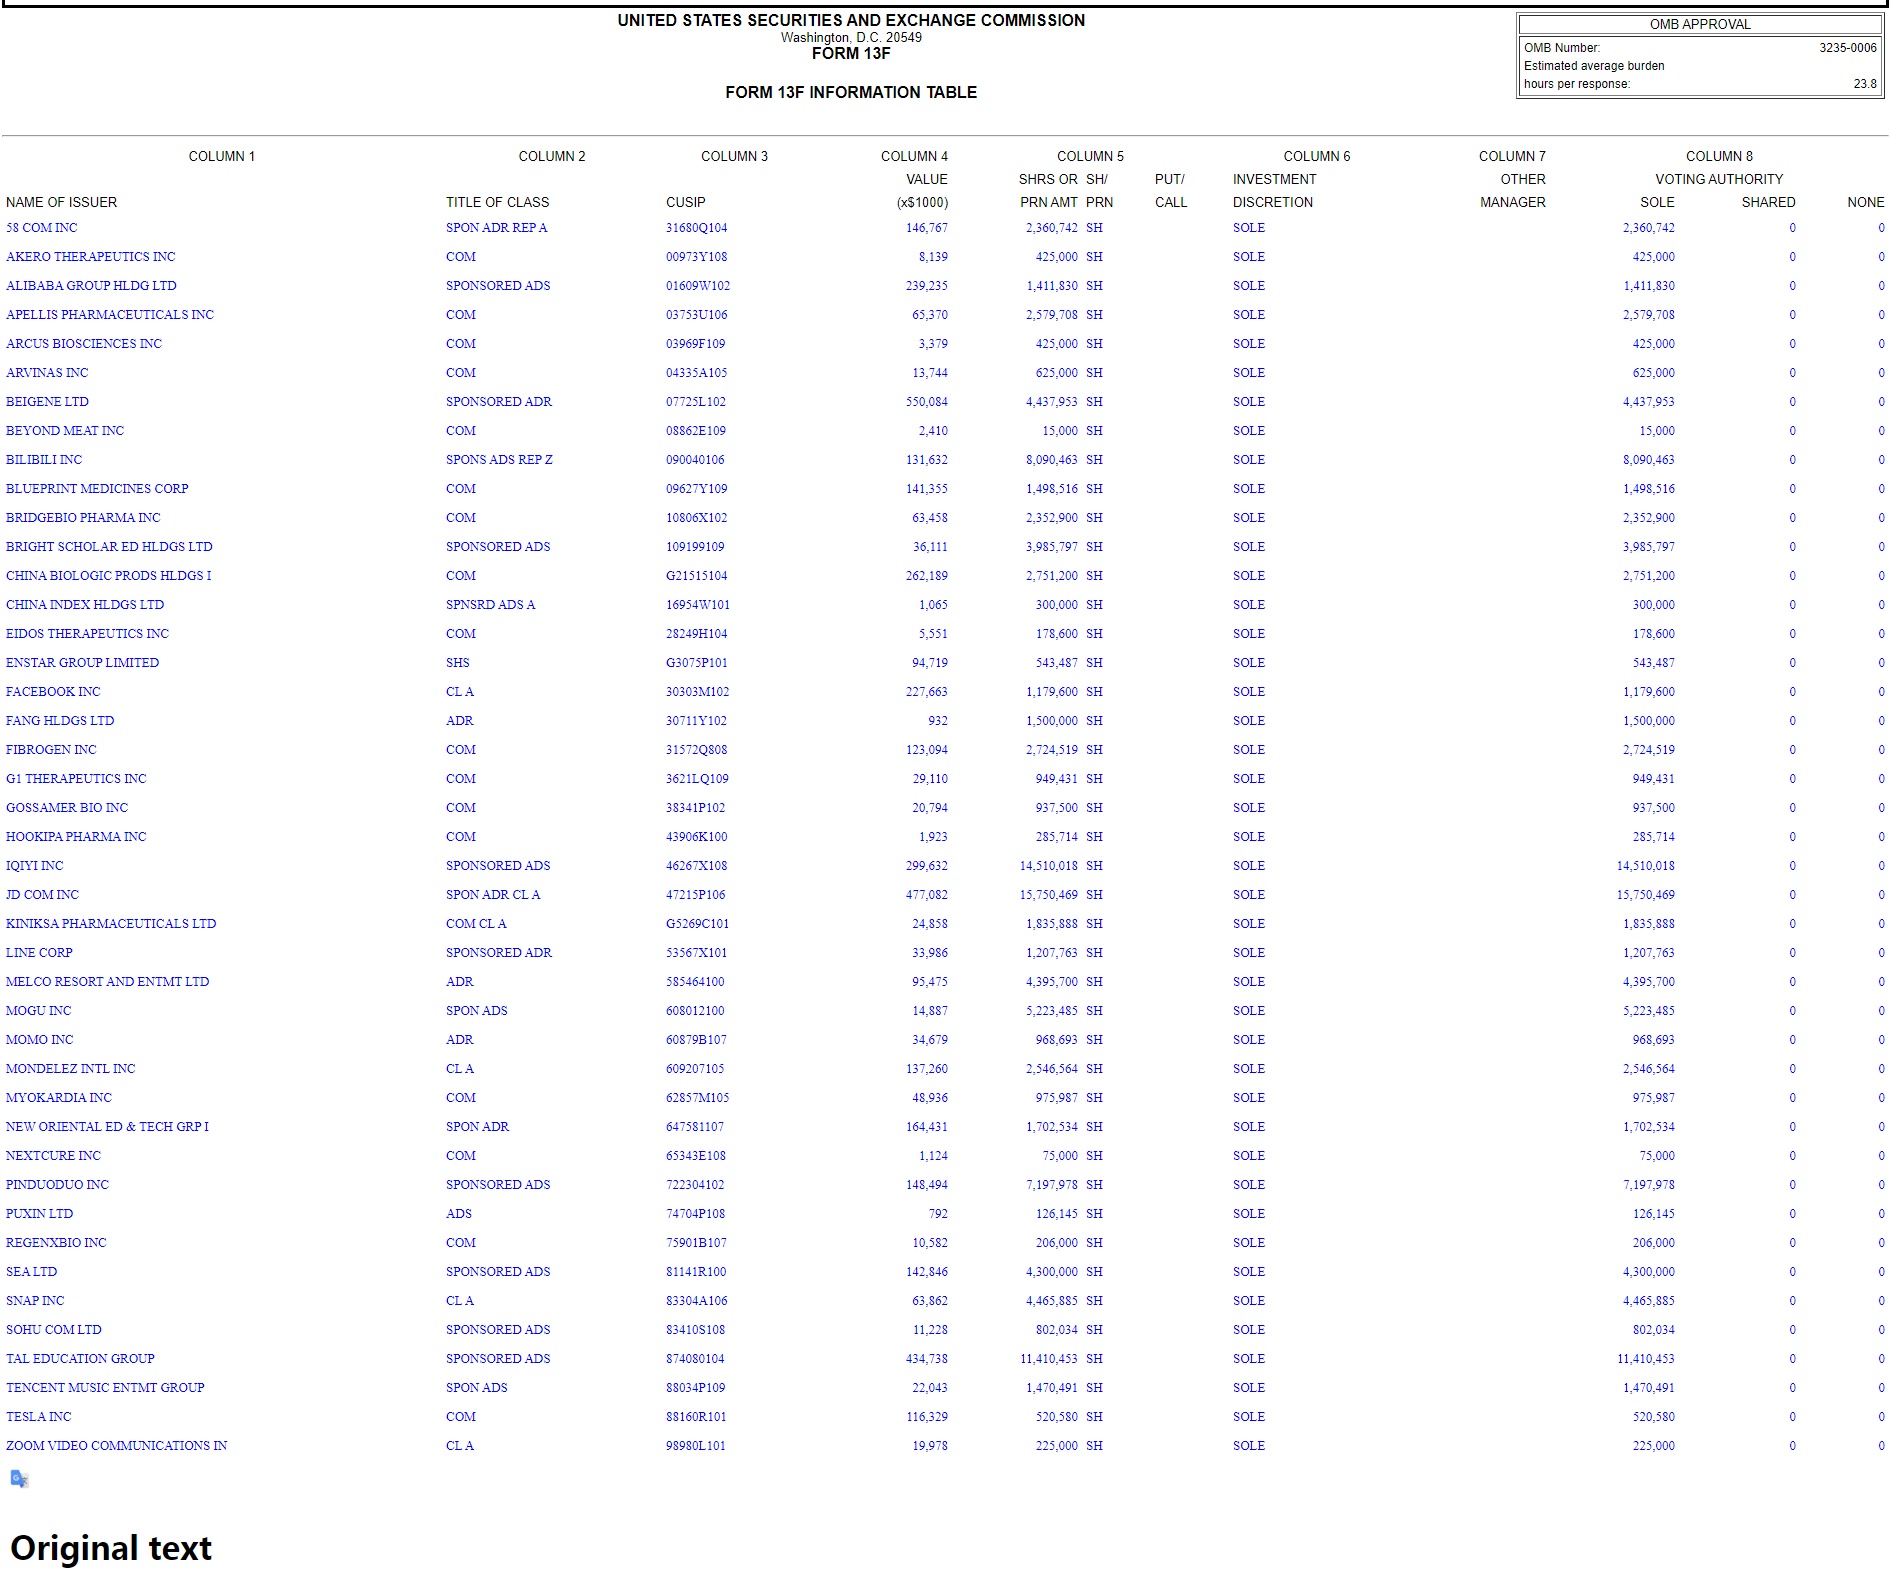Click 'KINIKSA PHARMACEUTICALS LTD' issuer name
This screenshot has height=1579, width=1890.
pyautogui.click(x=111, y=924)
